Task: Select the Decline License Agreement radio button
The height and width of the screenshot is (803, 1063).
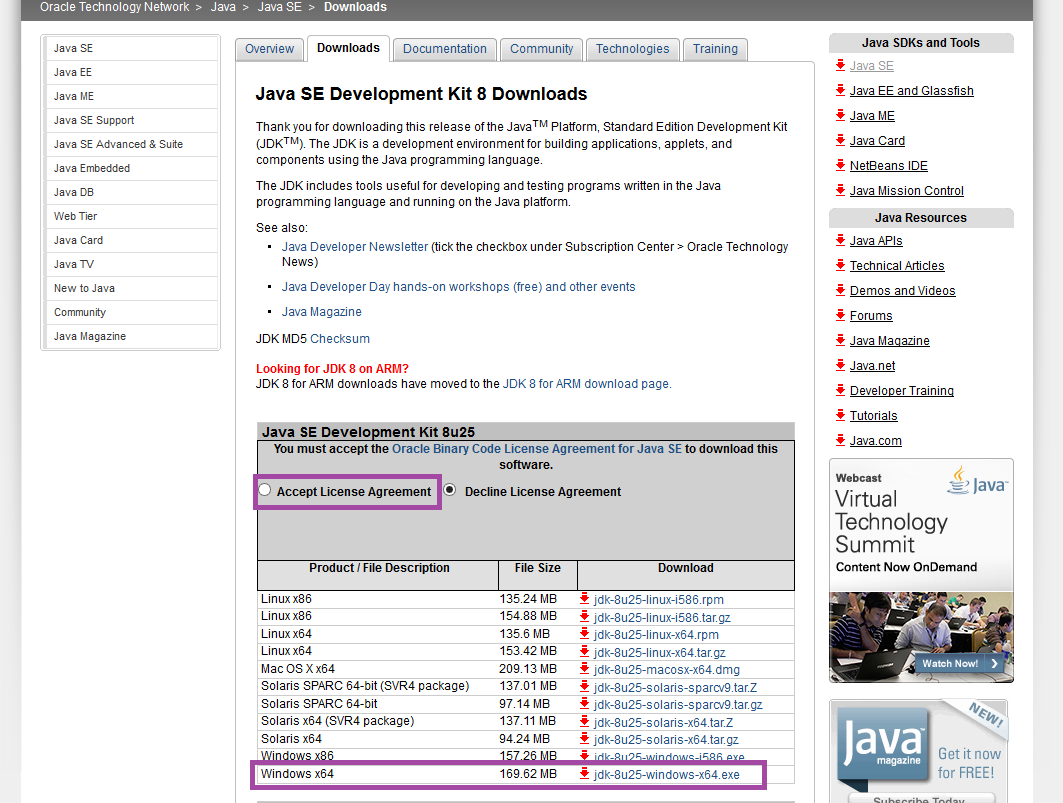Action: click(450, 490)
